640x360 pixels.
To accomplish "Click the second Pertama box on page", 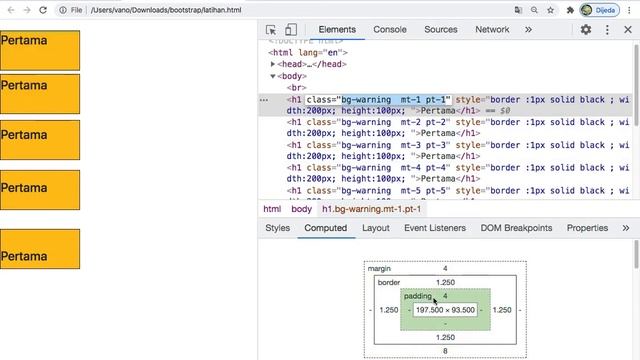I will (40, 94).
